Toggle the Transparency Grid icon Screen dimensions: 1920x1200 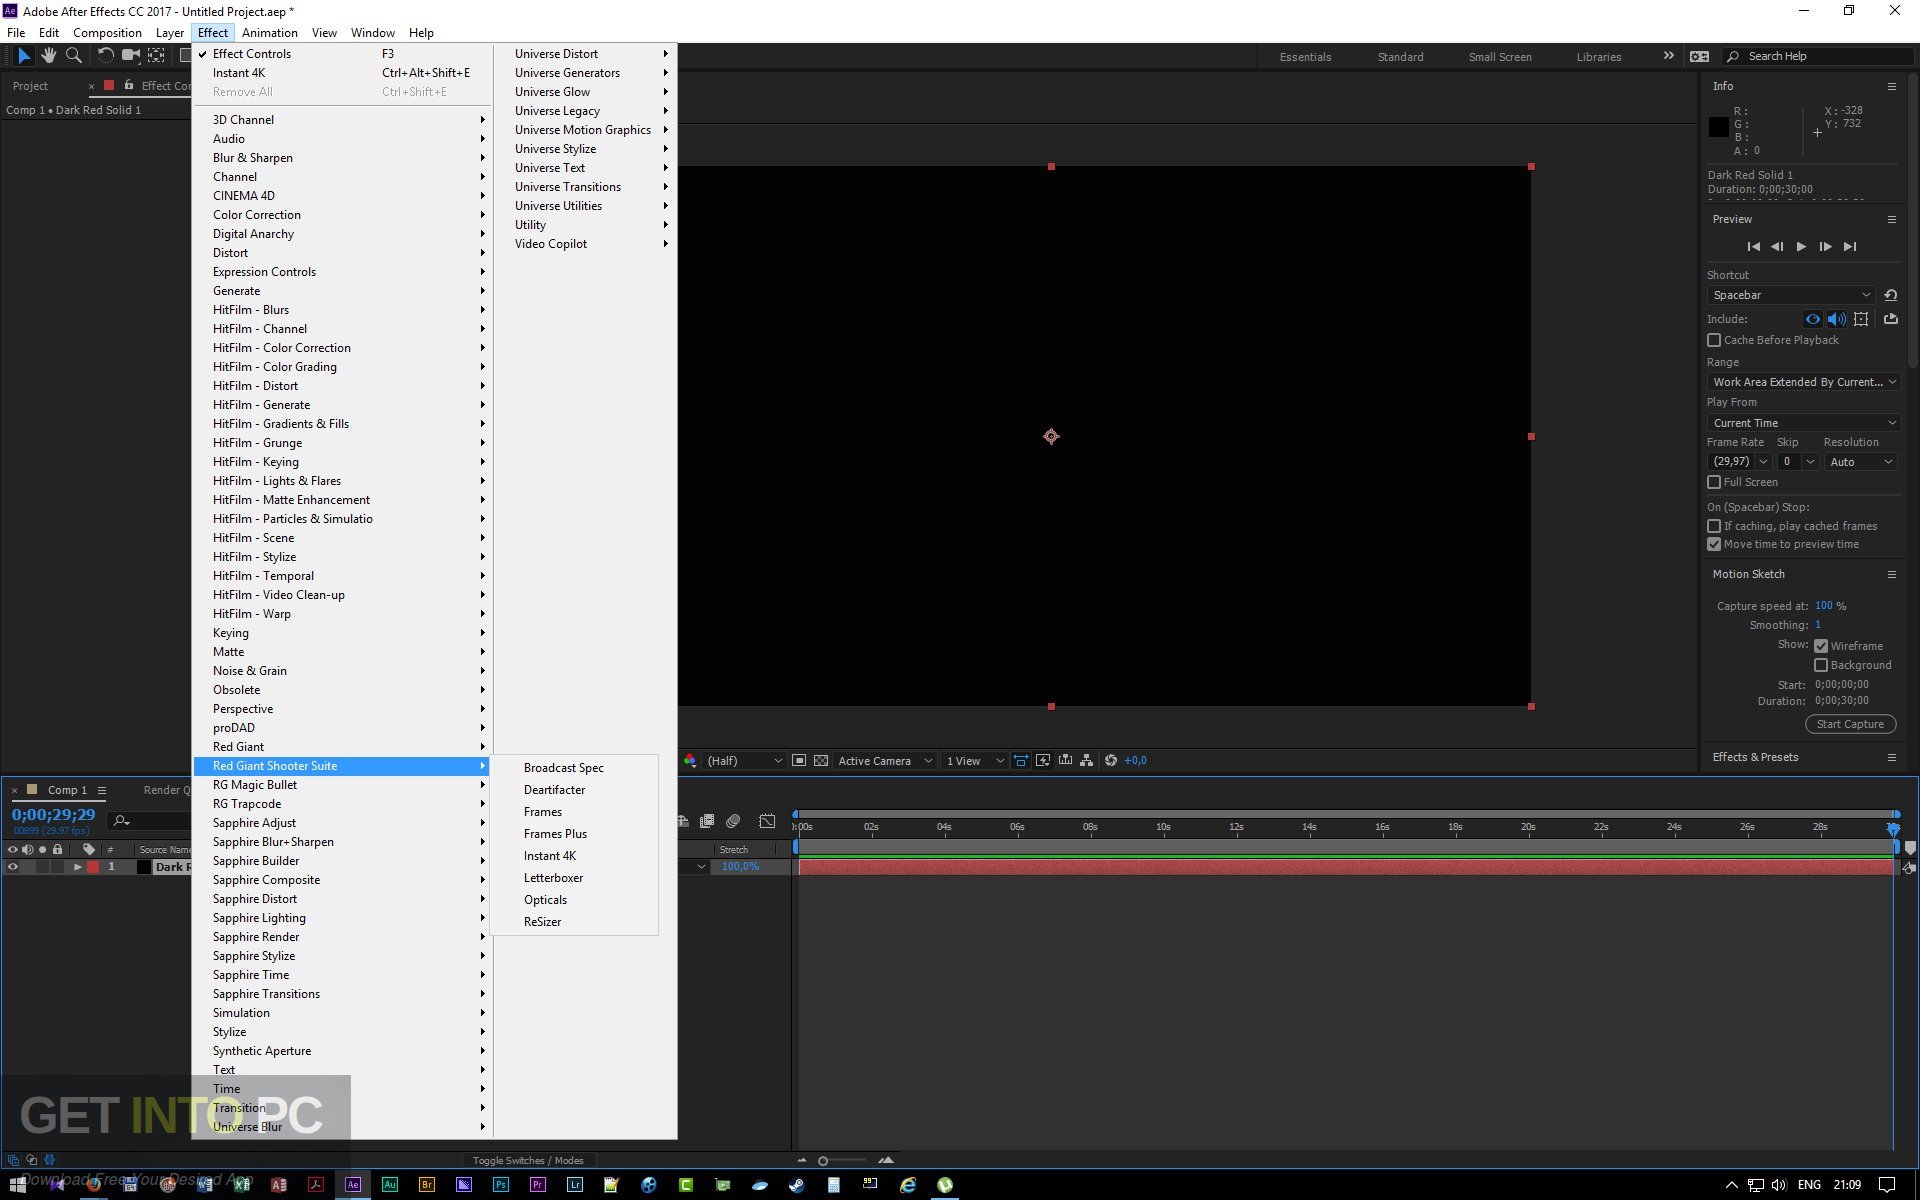pyautogui.click(x=821, y=761)
